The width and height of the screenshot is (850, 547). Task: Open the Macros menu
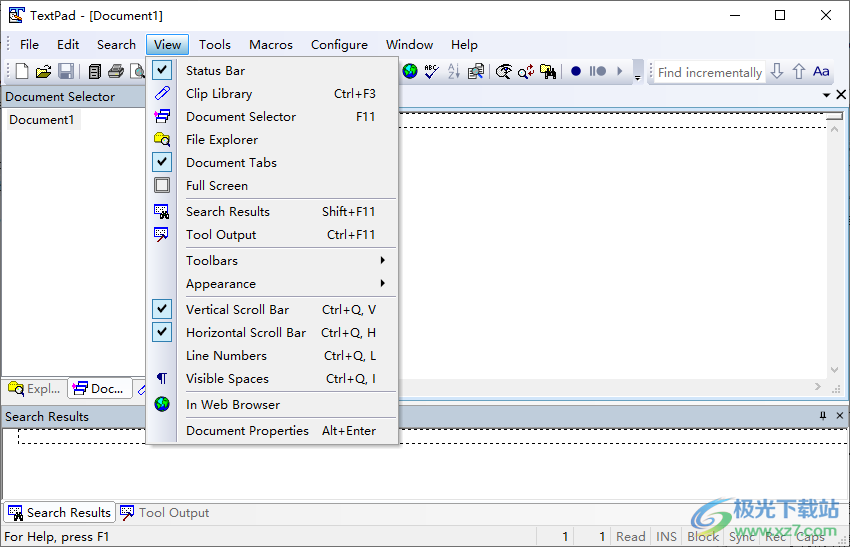(x=271, y=44)
